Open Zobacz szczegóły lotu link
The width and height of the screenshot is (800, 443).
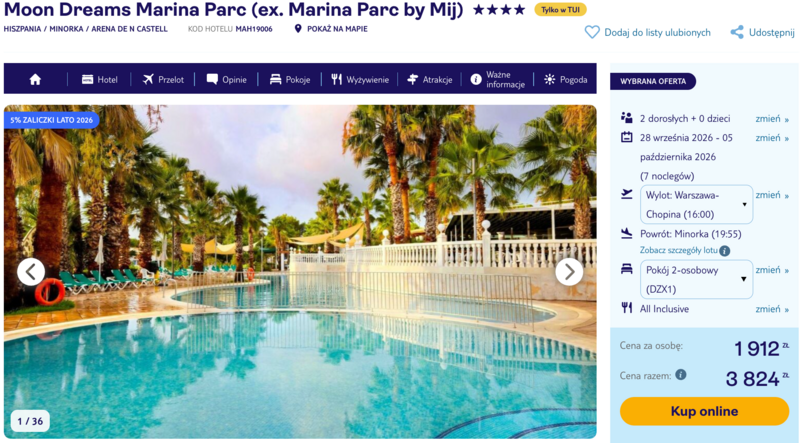679,251
